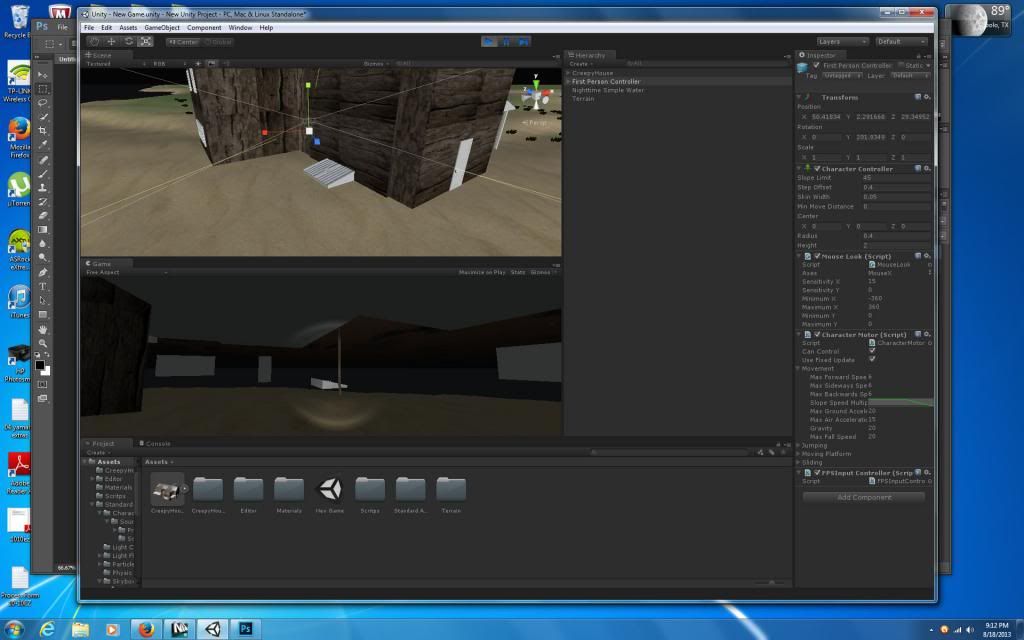This screenshot has width=1024, height=640.
Task: Toggle the Character Controller enabled checkbox
Action: (817, 169)
